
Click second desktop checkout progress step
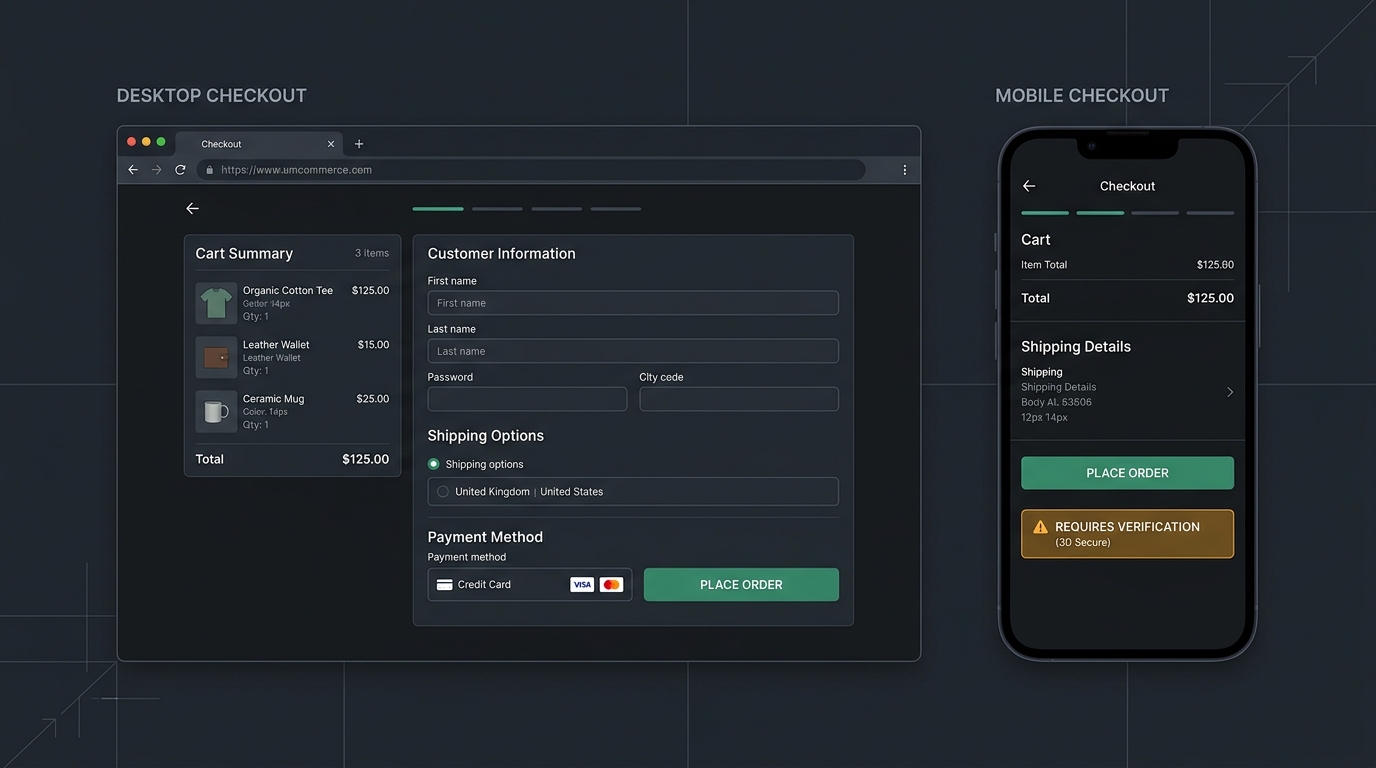pos(497,209)
